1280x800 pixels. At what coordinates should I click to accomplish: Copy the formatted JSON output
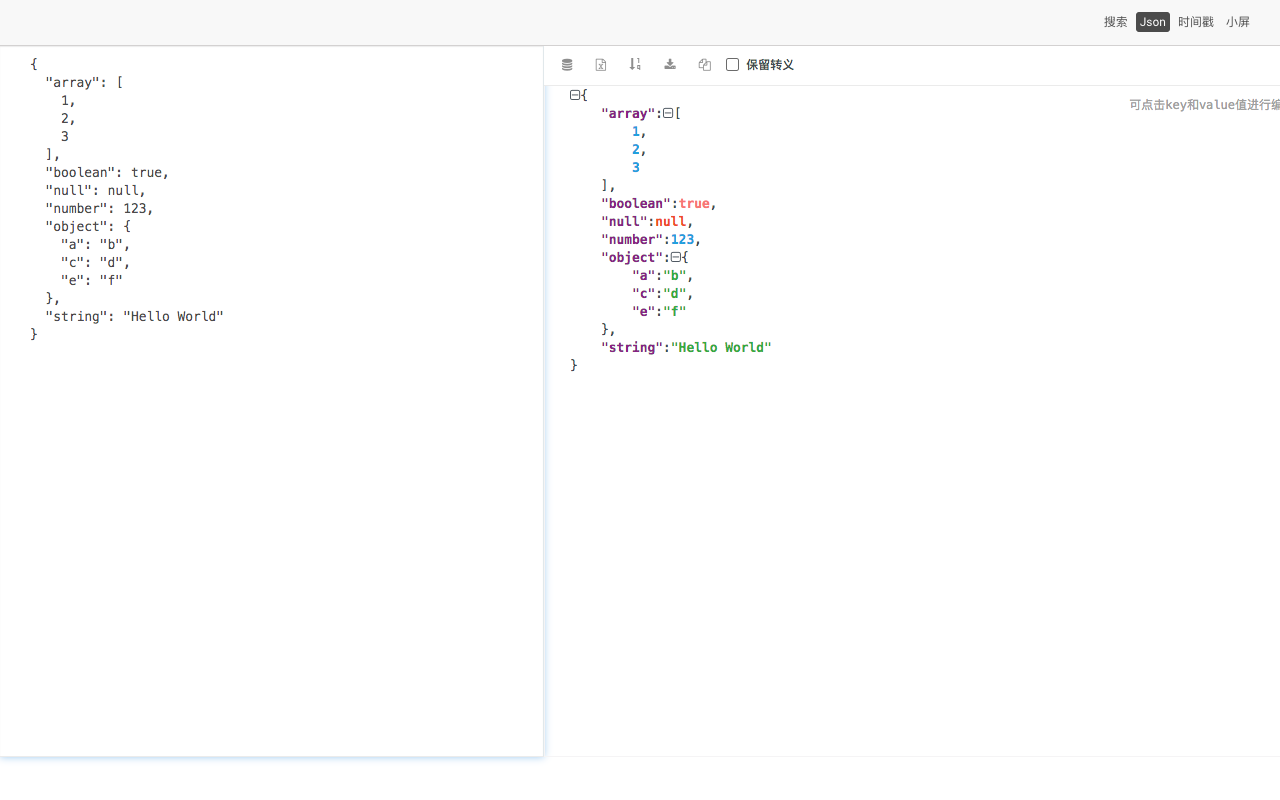tap(704, 64)
